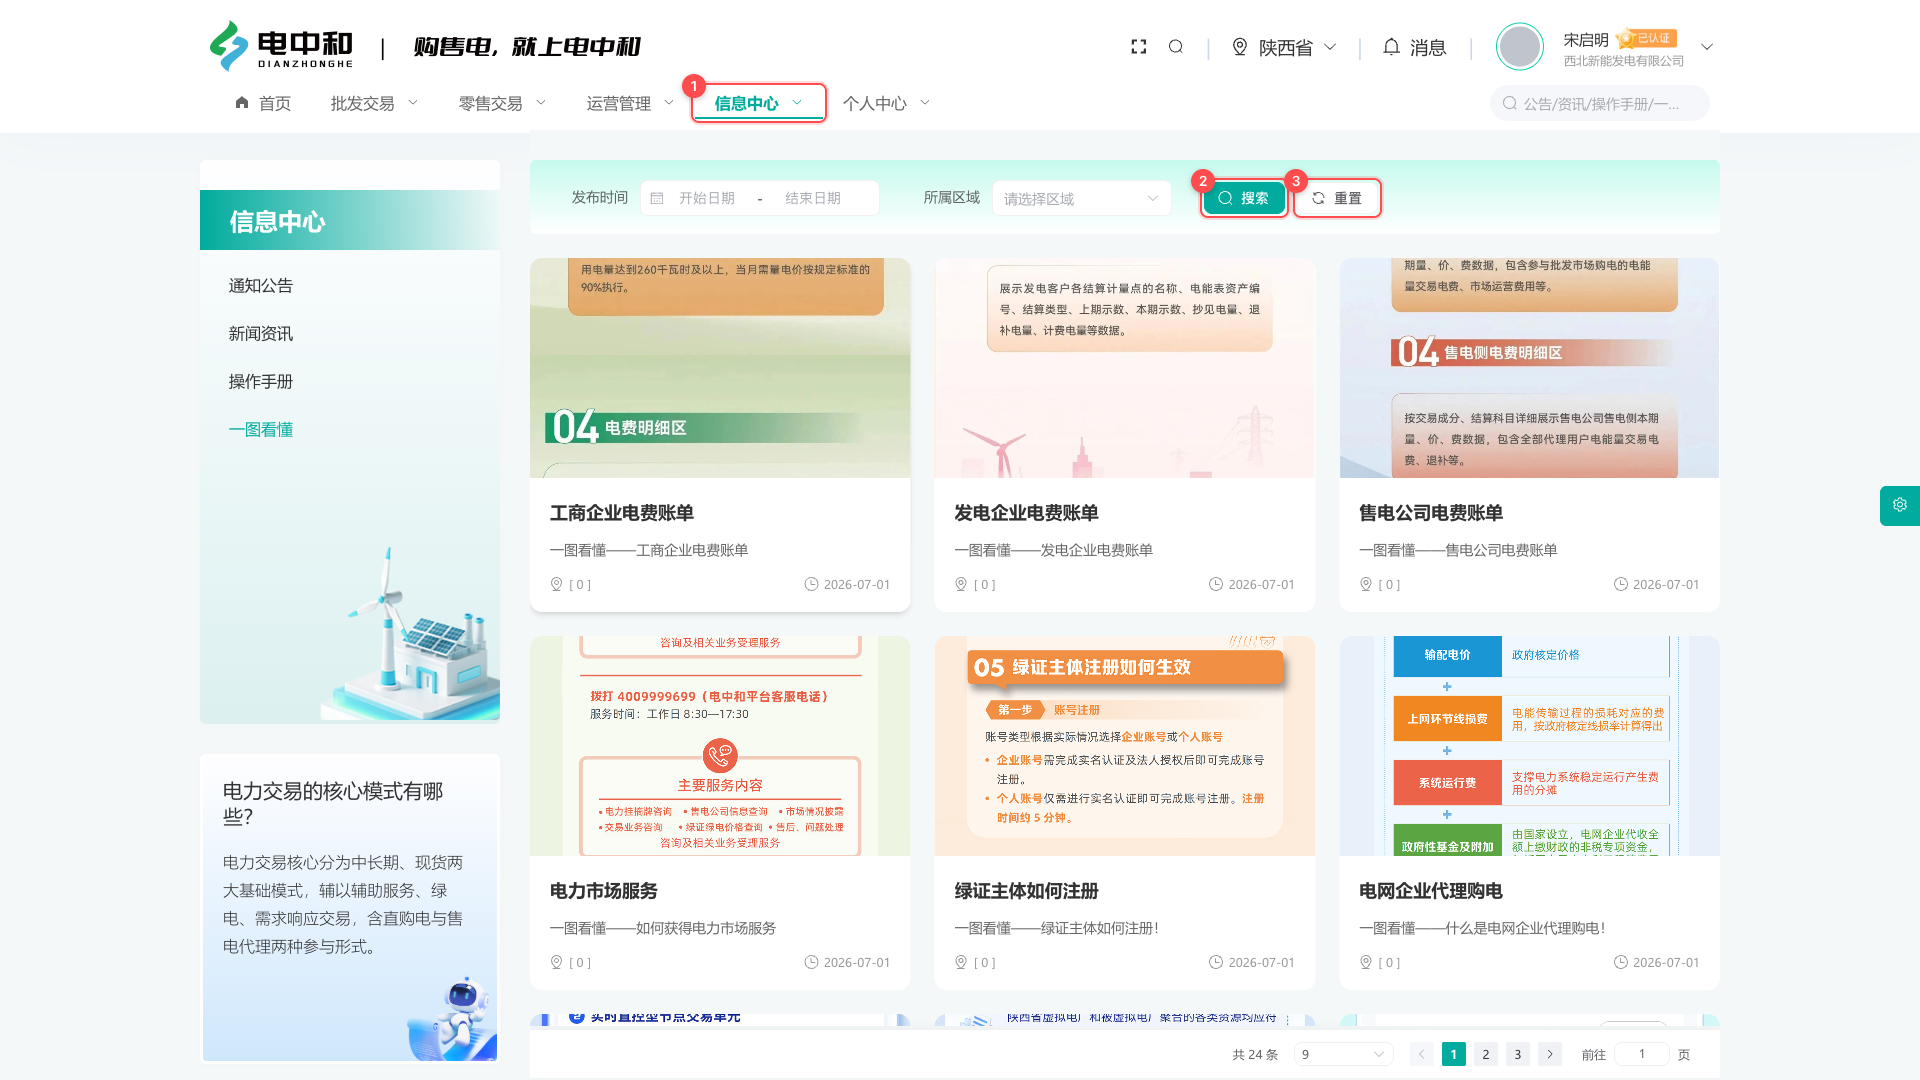Viewport: 1920px width, 1080px height.
Task: Click the clock icon under 发电企业电费账单
Action: coord(1216,584)
